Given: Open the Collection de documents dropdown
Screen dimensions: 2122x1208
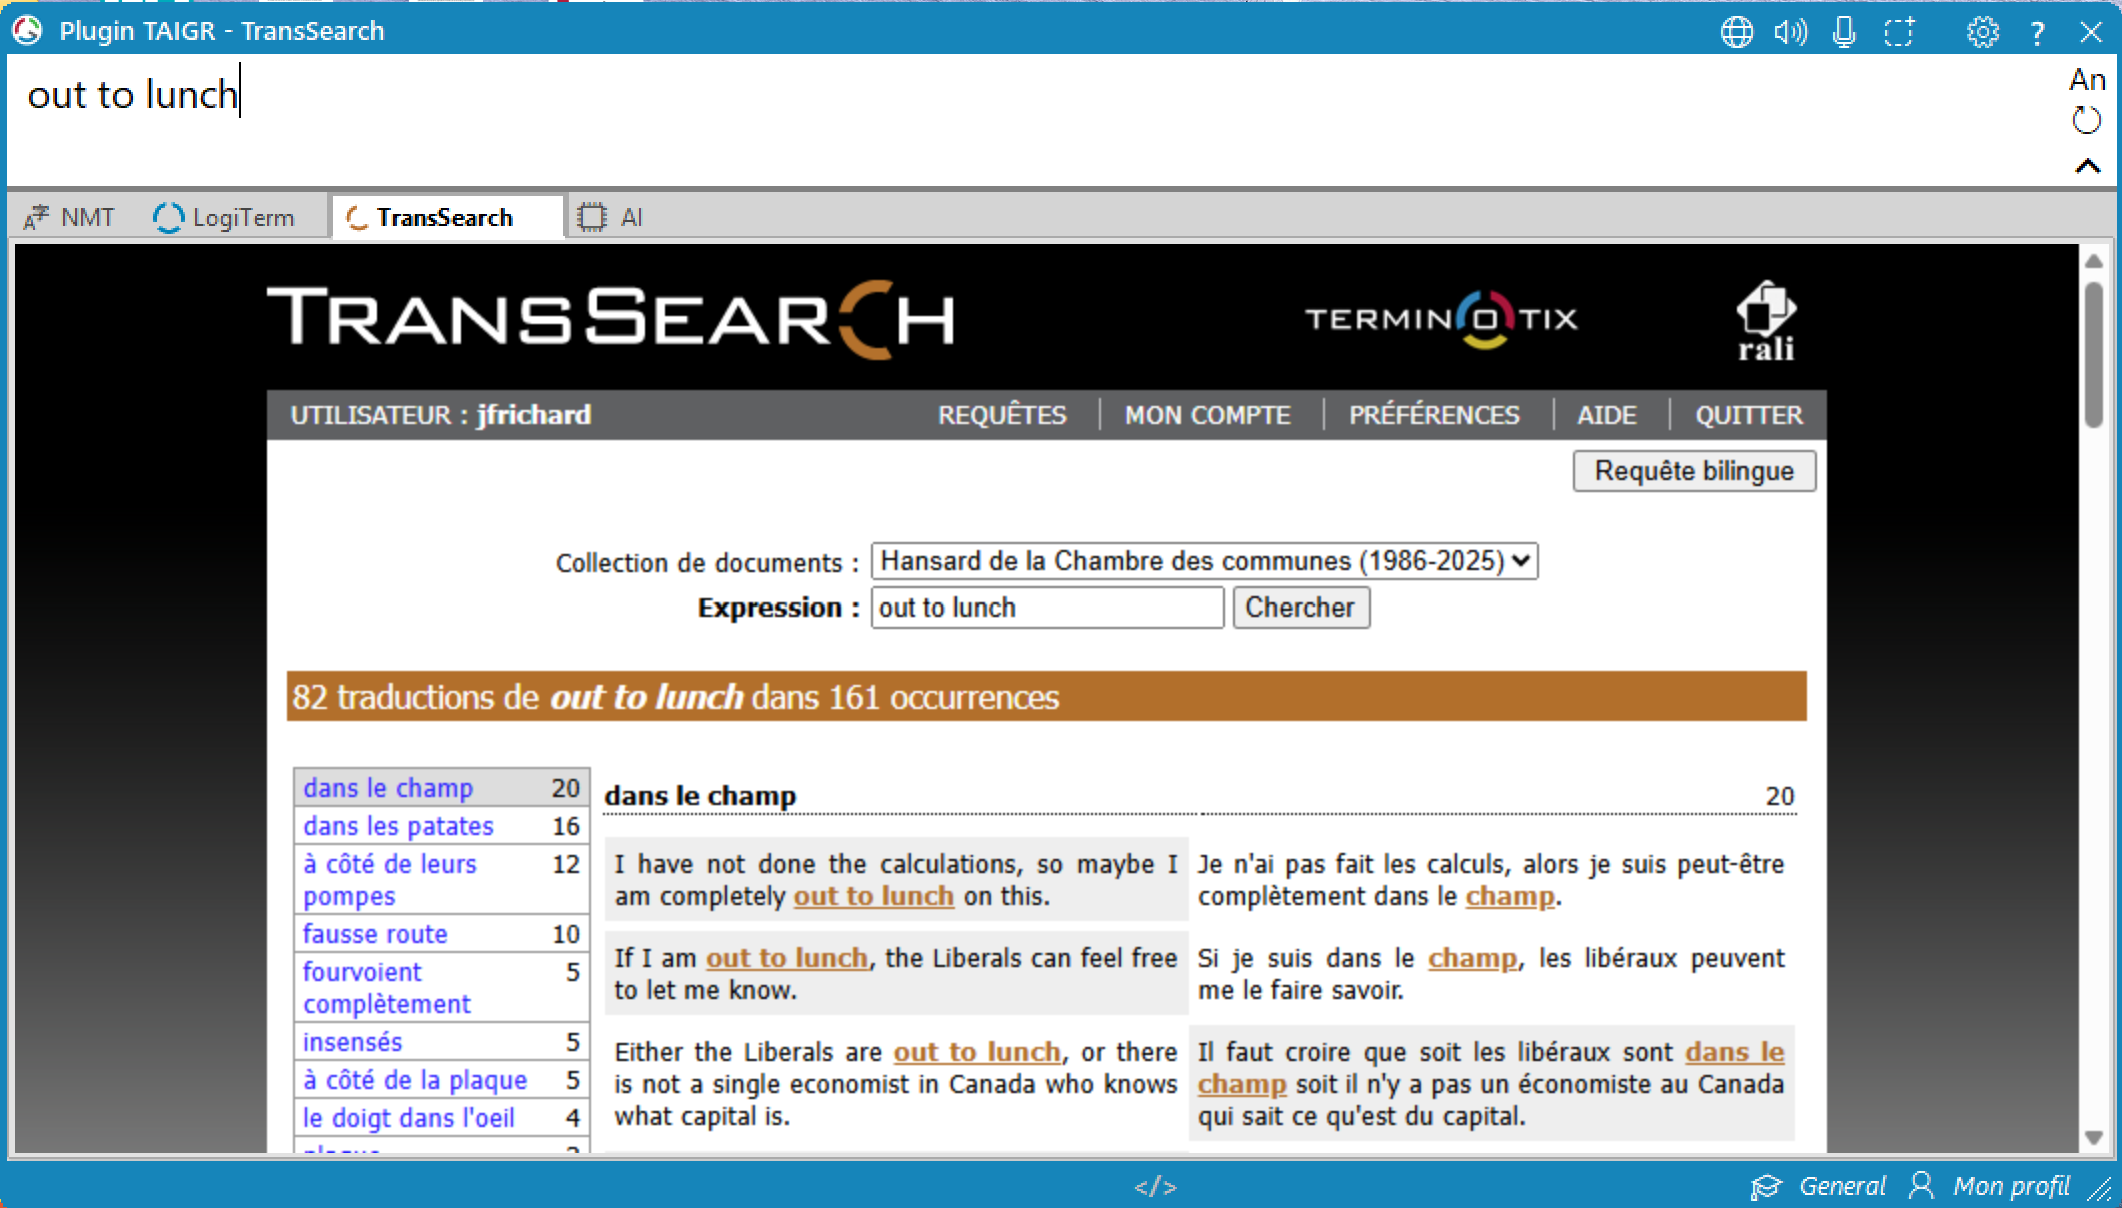Looking at the screenshot, I should (1204, 561).
